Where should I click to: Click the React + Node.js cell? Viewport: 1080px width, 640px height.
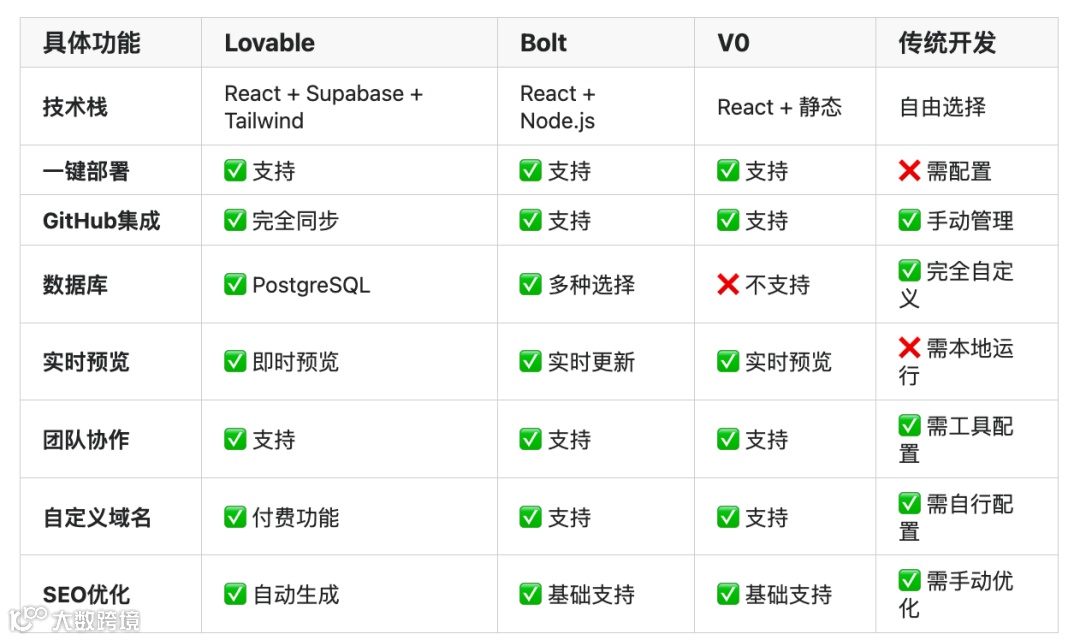pos(558,107)
